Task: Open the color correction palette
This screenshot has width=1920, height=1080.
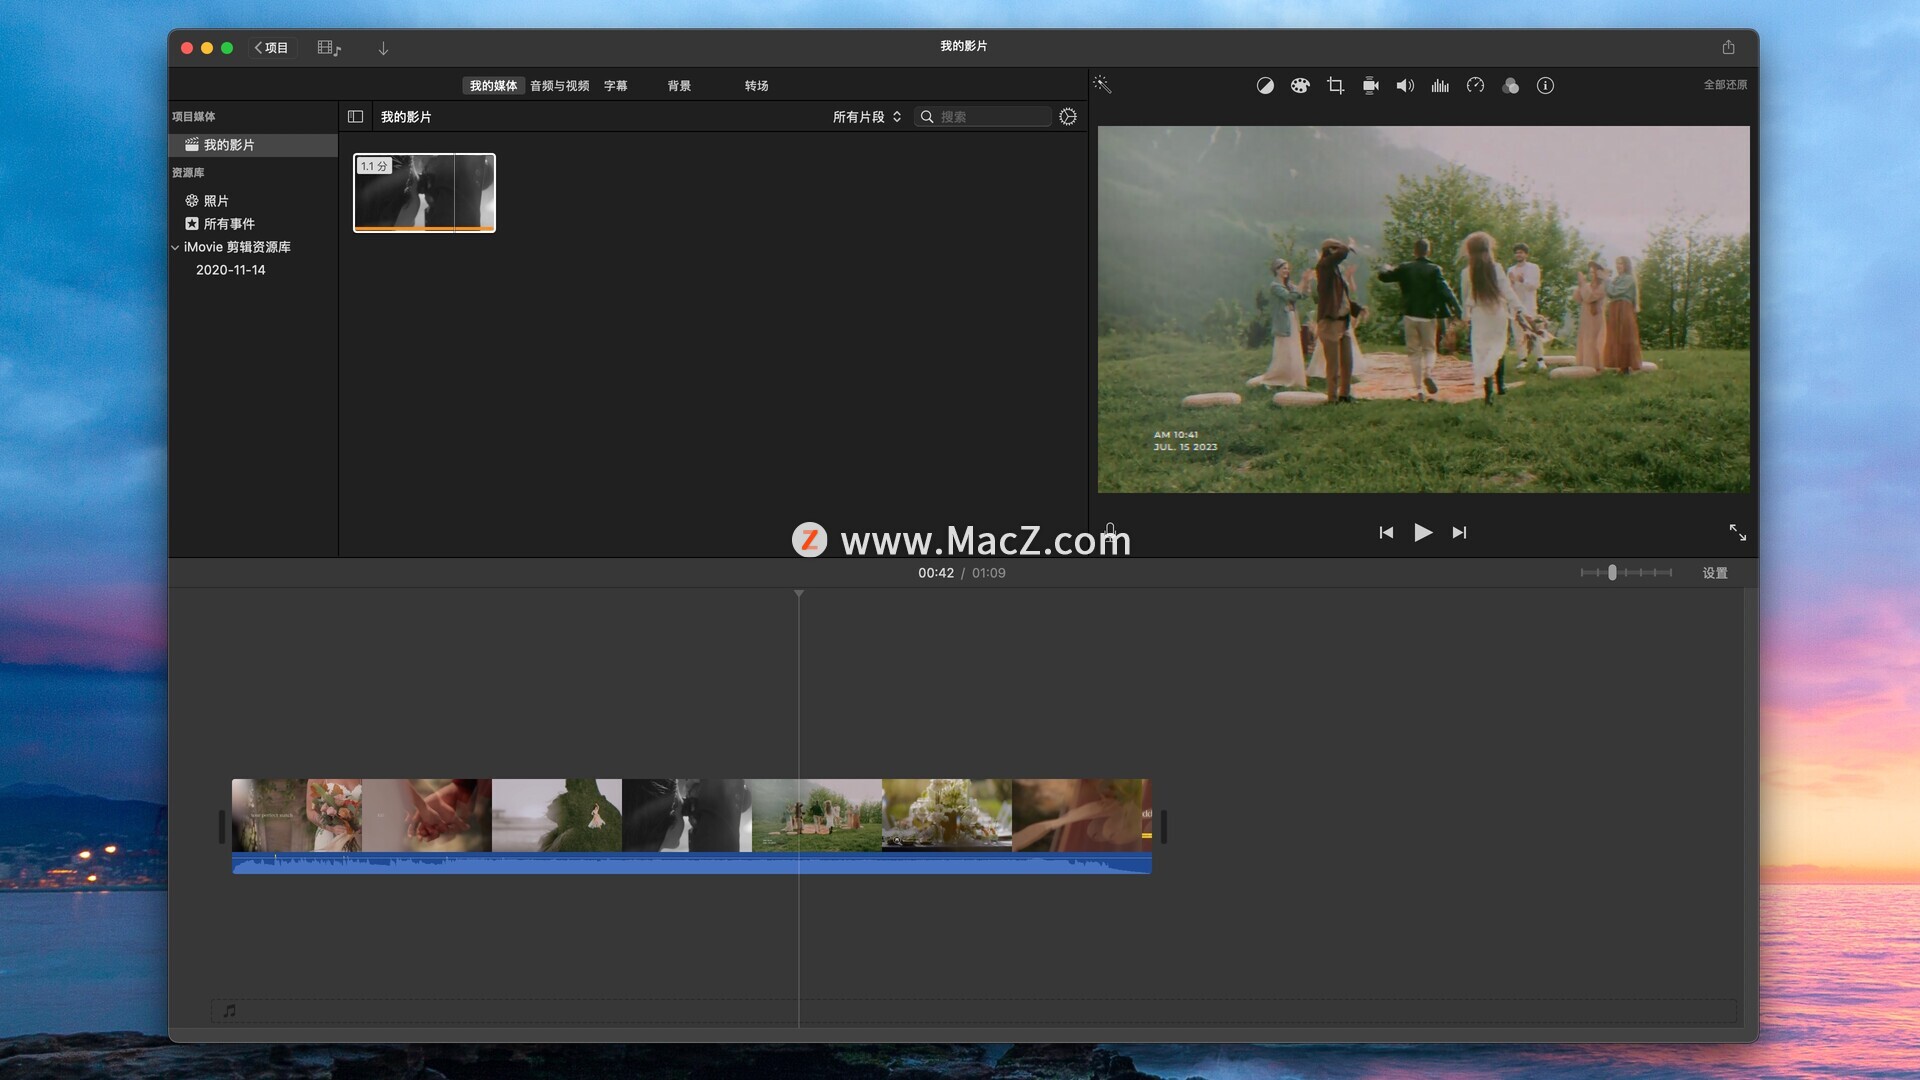Action: [1300, 86]
